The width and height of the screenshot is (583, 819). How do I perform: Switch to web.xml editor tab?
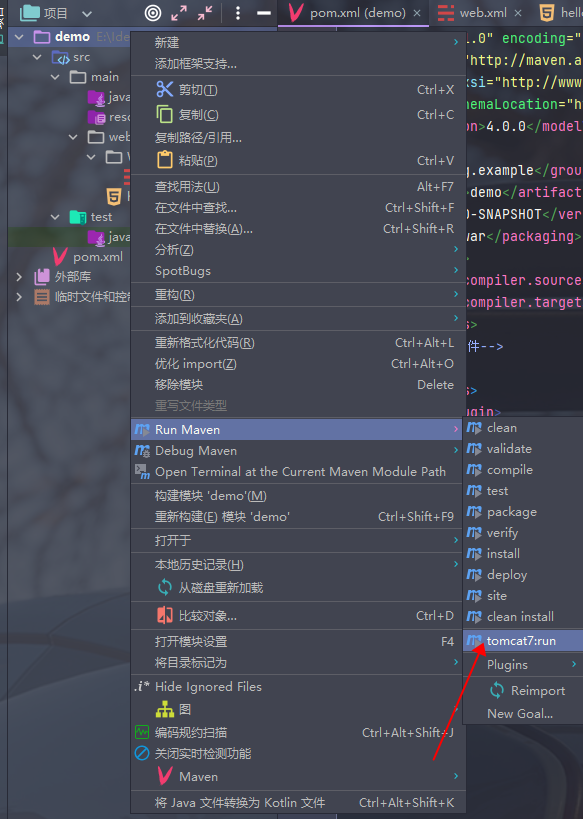[483, 13]
